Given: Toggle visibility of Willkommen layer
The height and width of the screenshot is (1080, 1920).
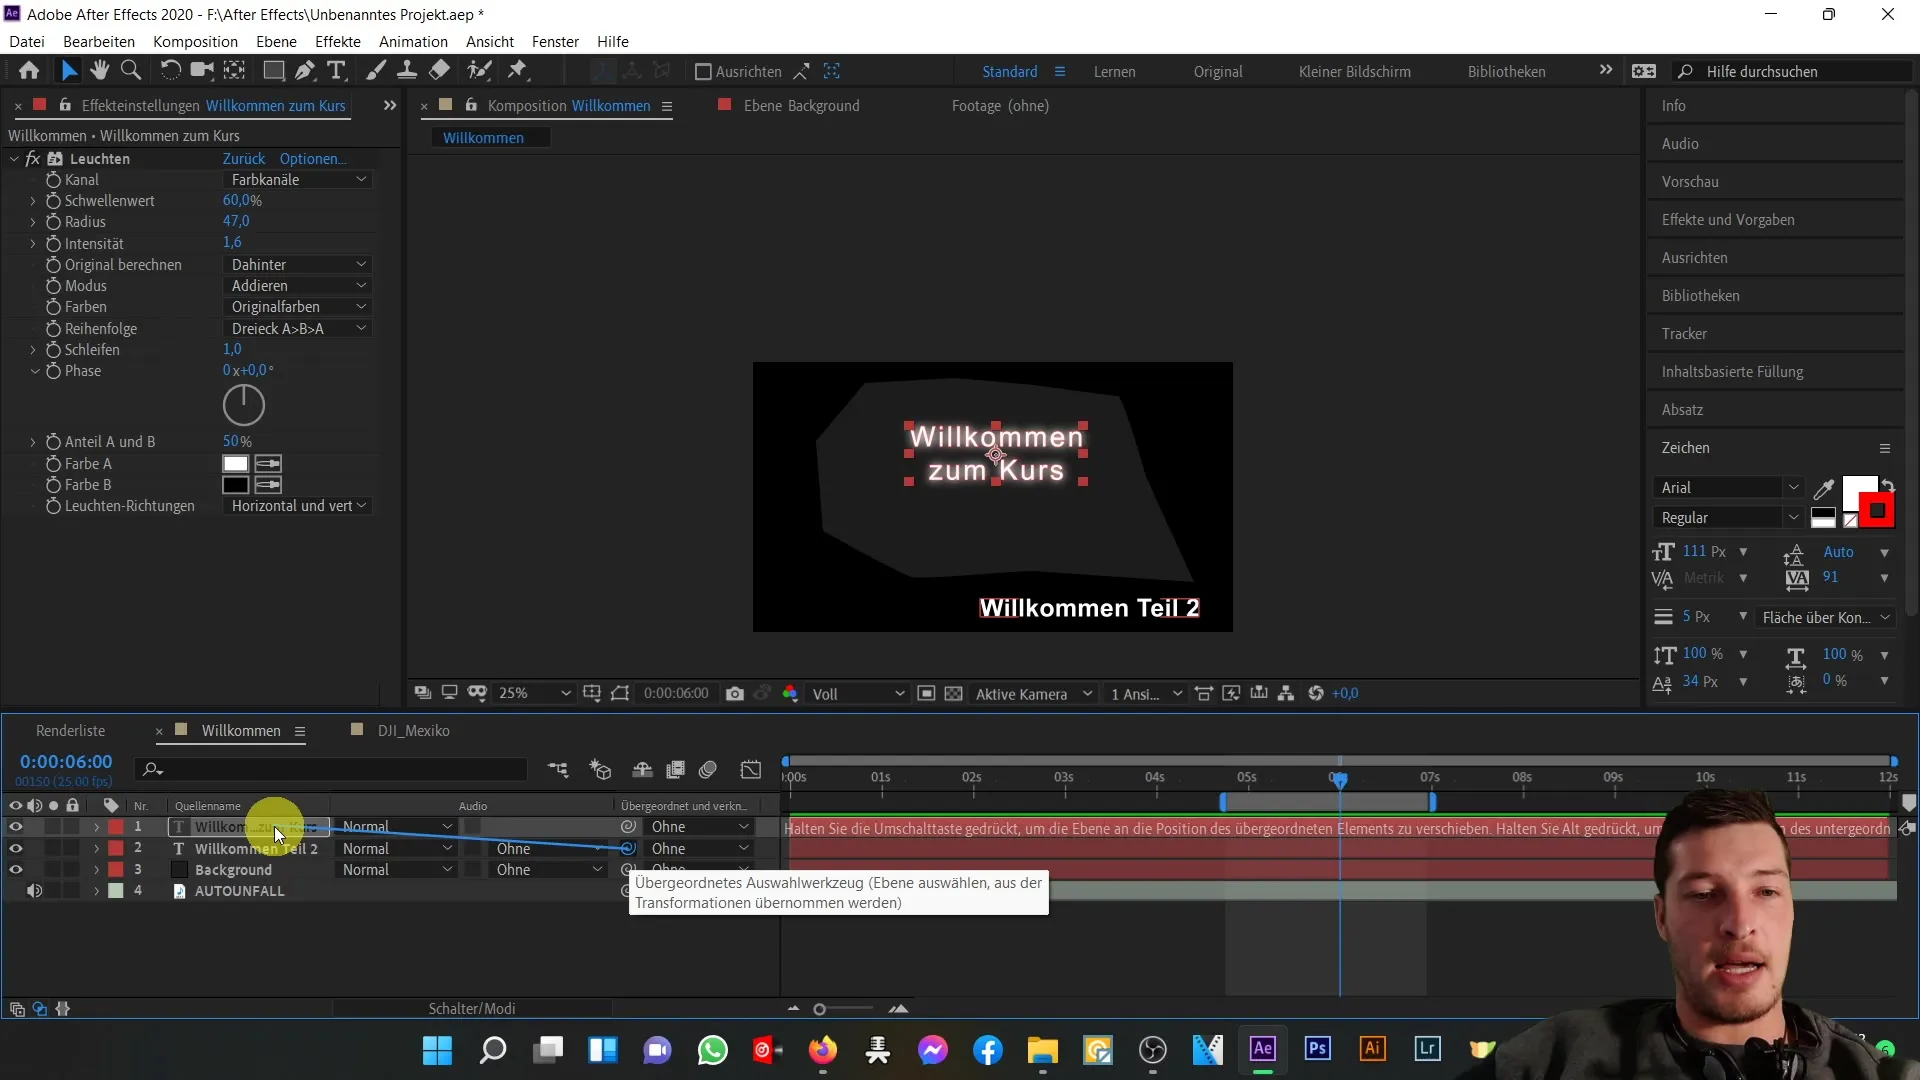Looking at the screenshot, I should tap(15, 827).
